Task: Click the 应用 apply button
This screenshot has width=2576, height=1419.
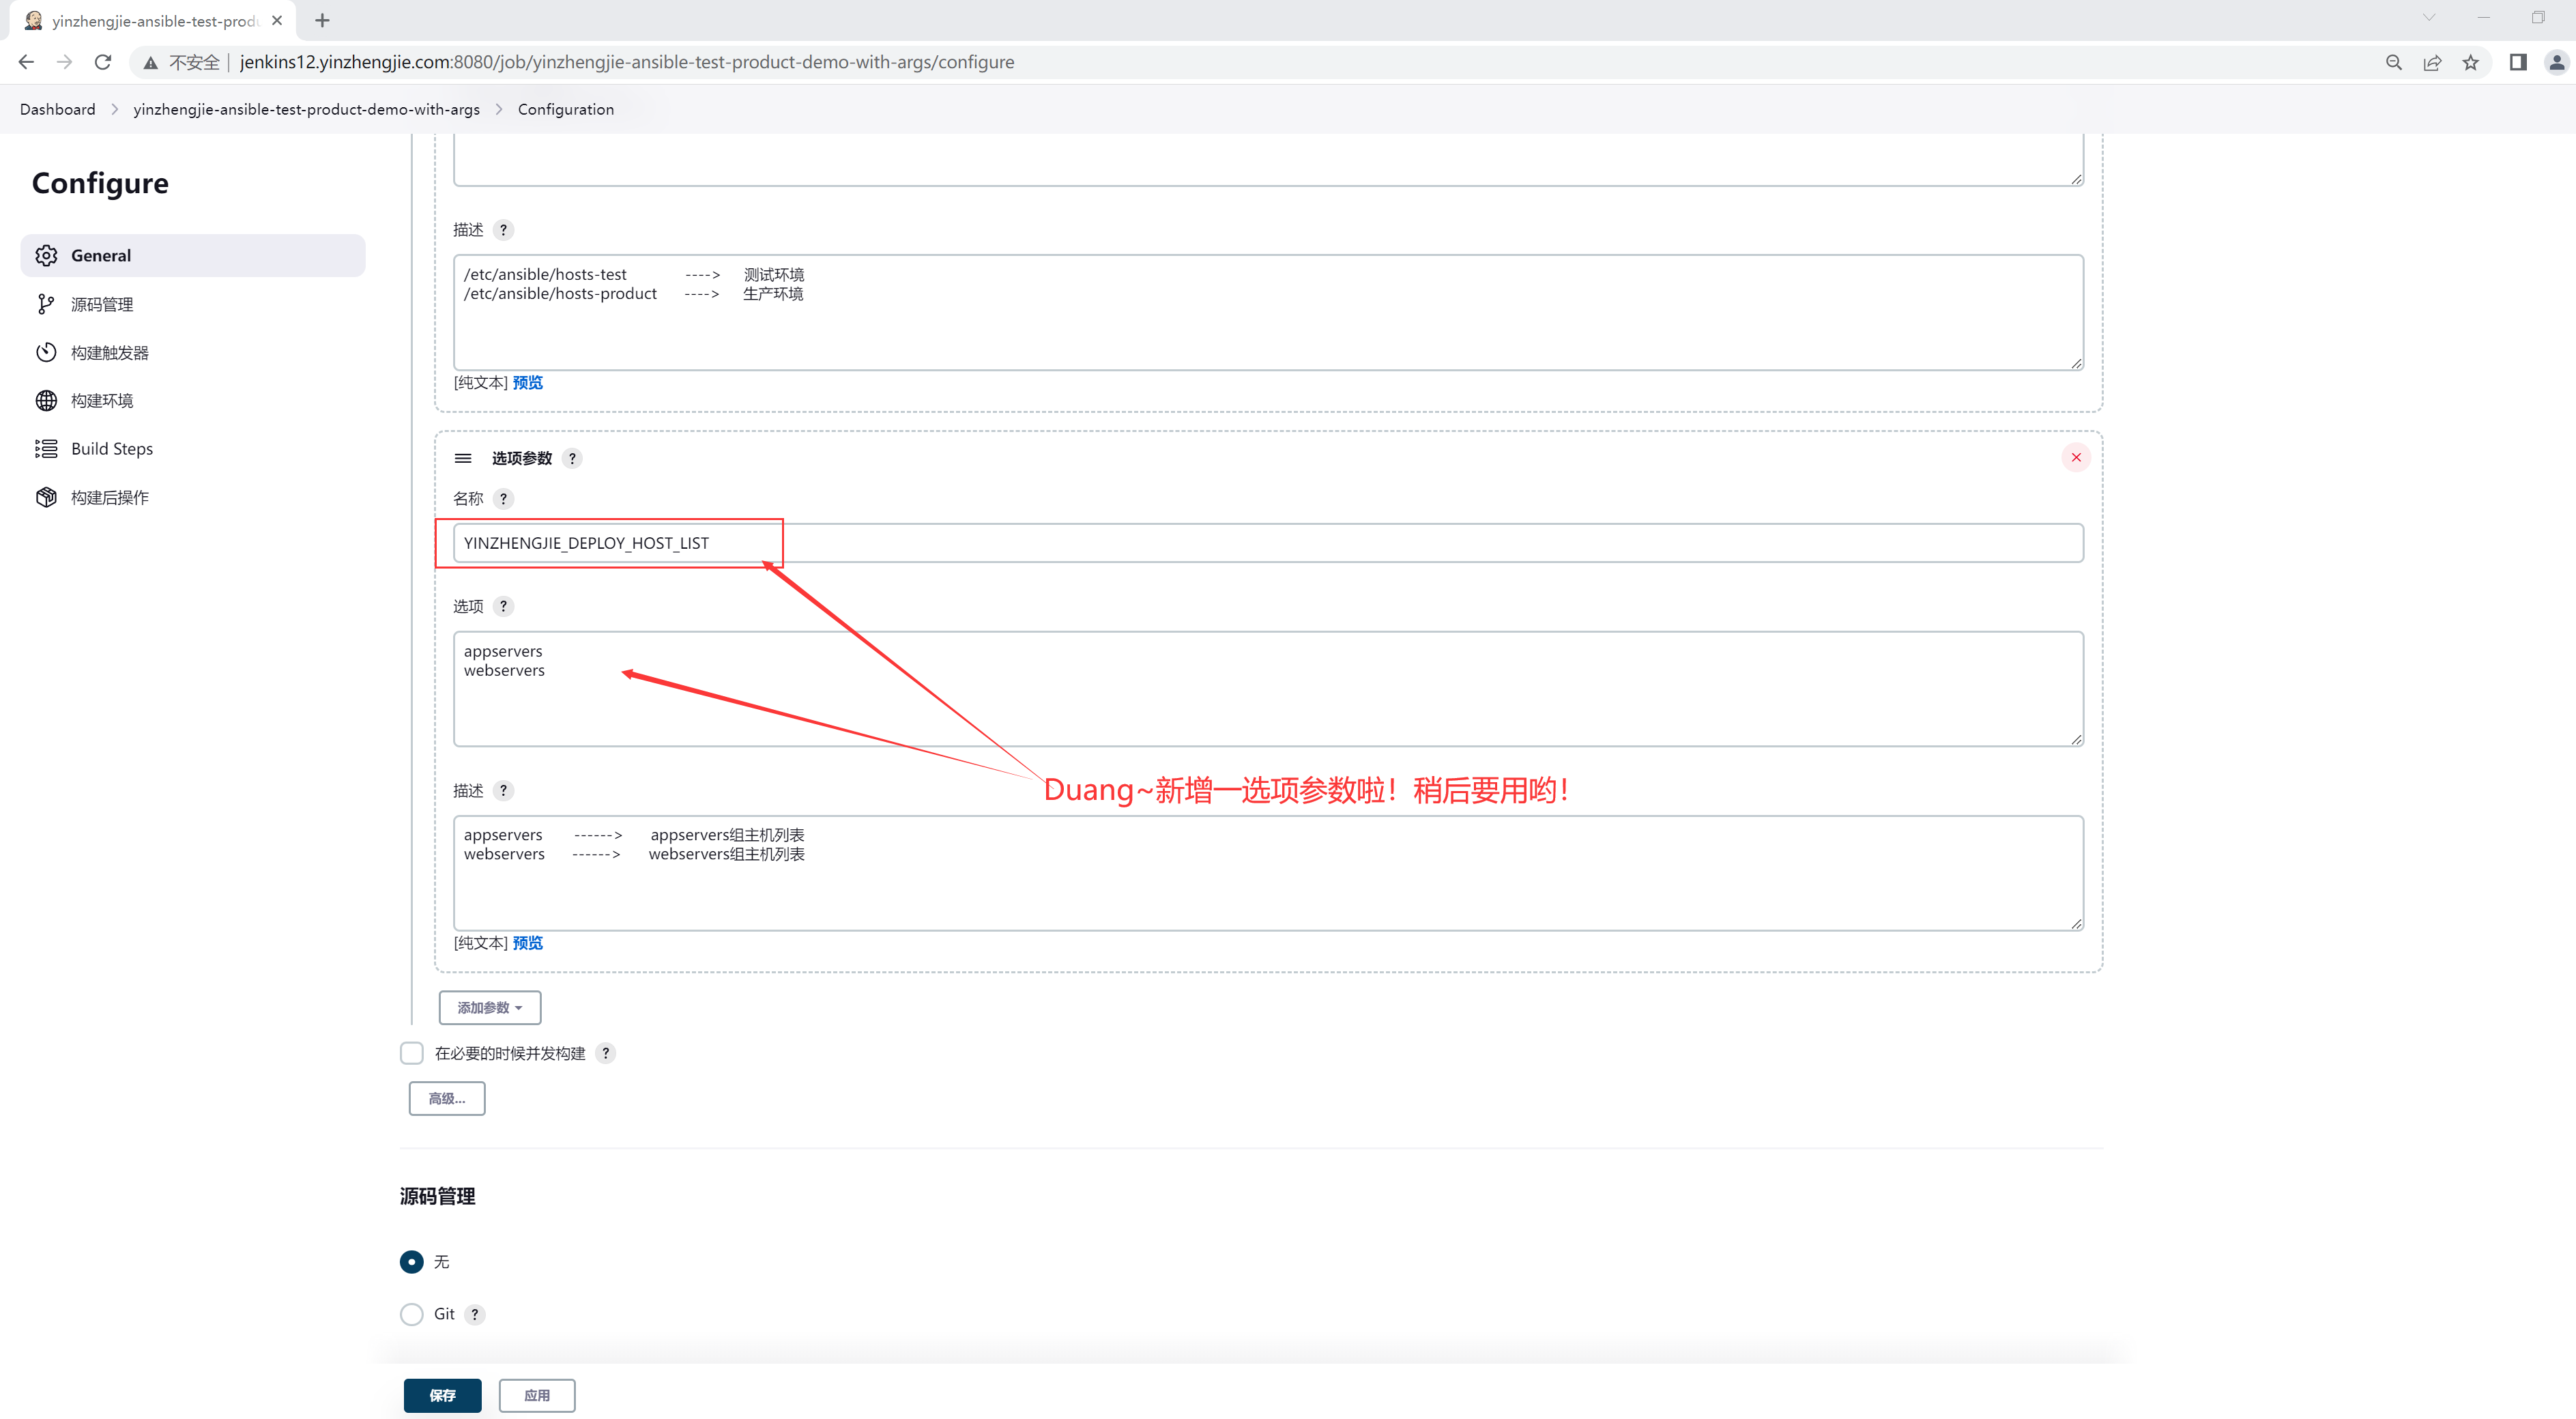Action: point(537,1395)
